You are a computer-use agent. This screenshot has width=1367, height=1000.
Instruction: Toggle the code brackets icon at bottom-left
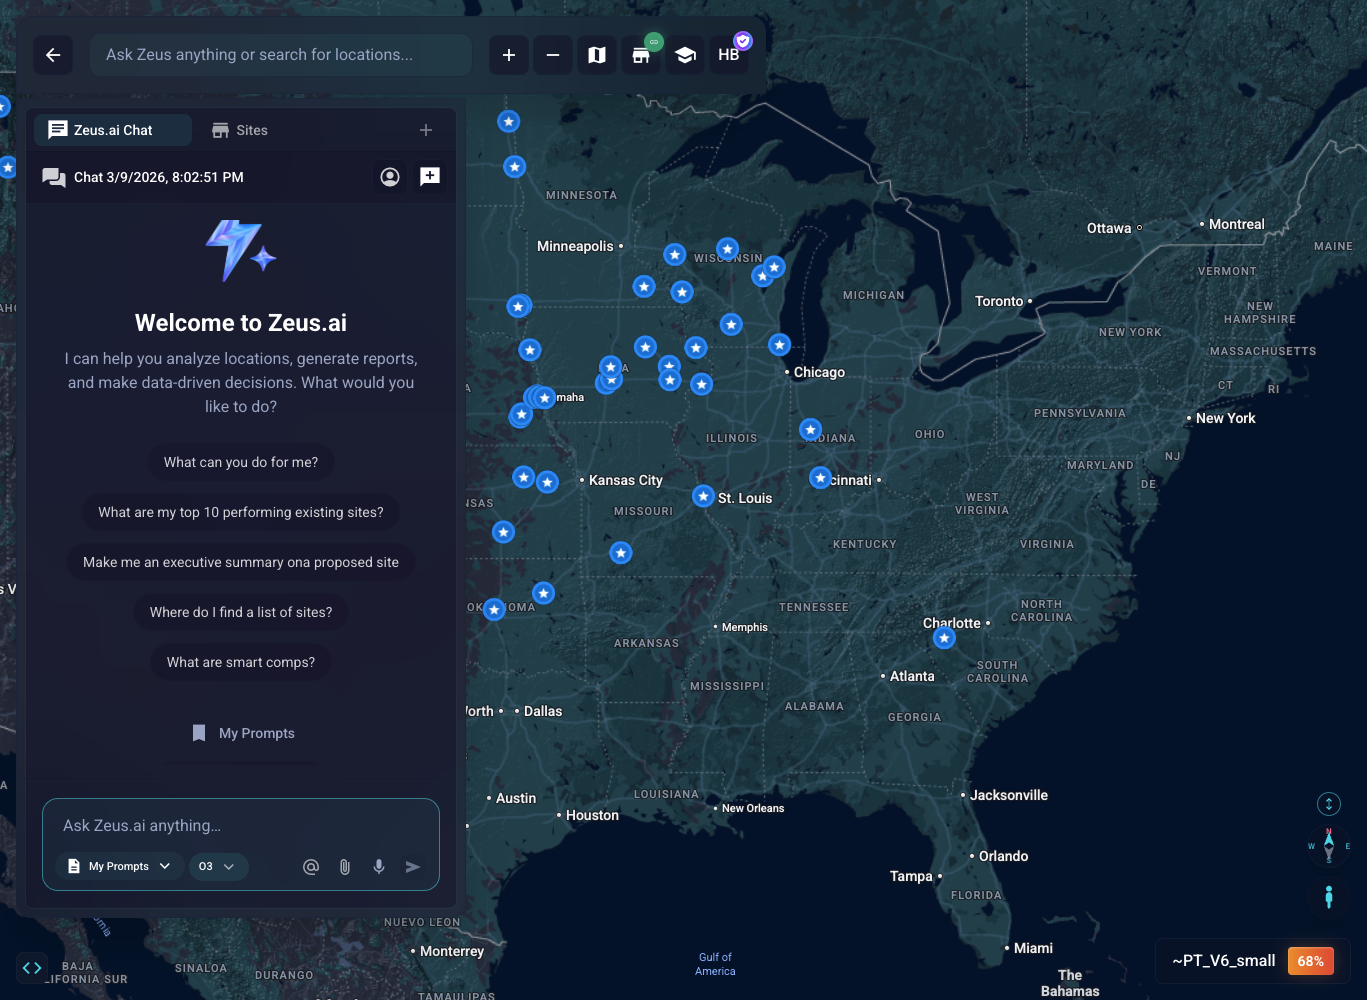[32, 967]
